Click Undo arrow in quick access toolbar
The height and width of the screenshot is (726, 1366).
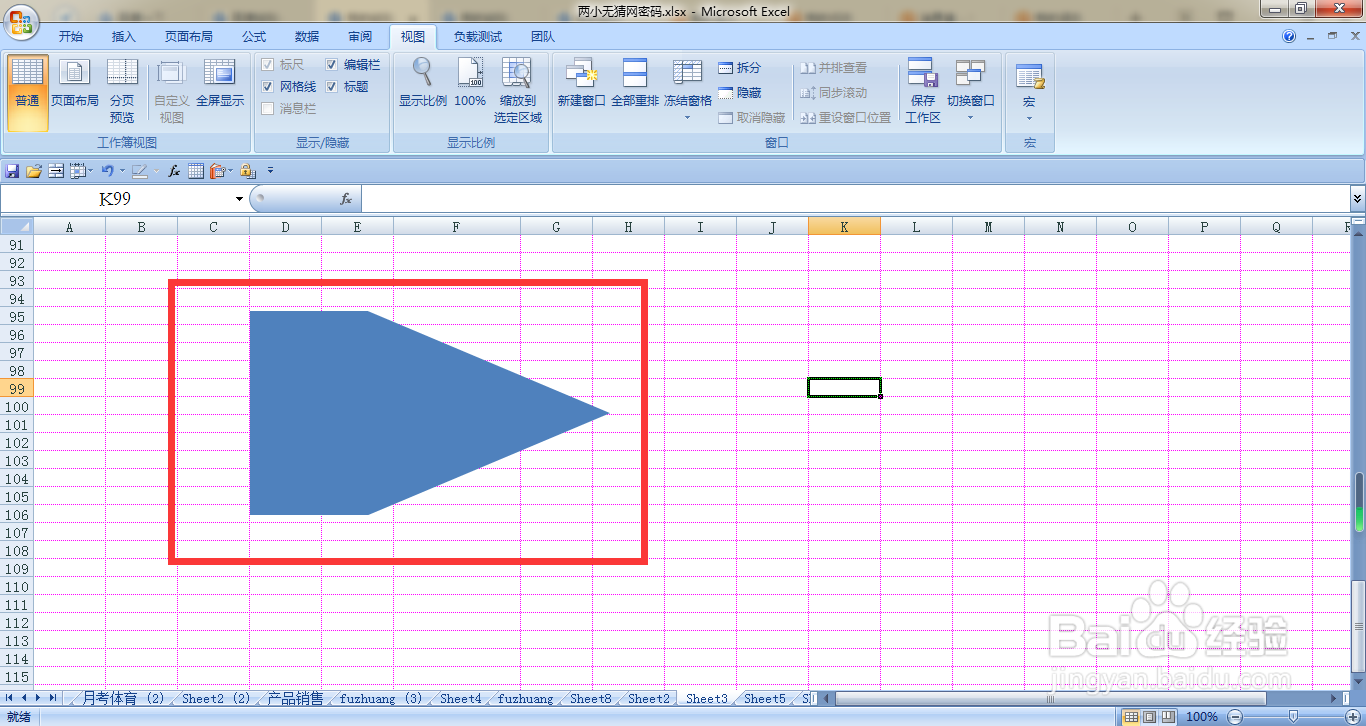pyautogui.click(x=107, y=171)
